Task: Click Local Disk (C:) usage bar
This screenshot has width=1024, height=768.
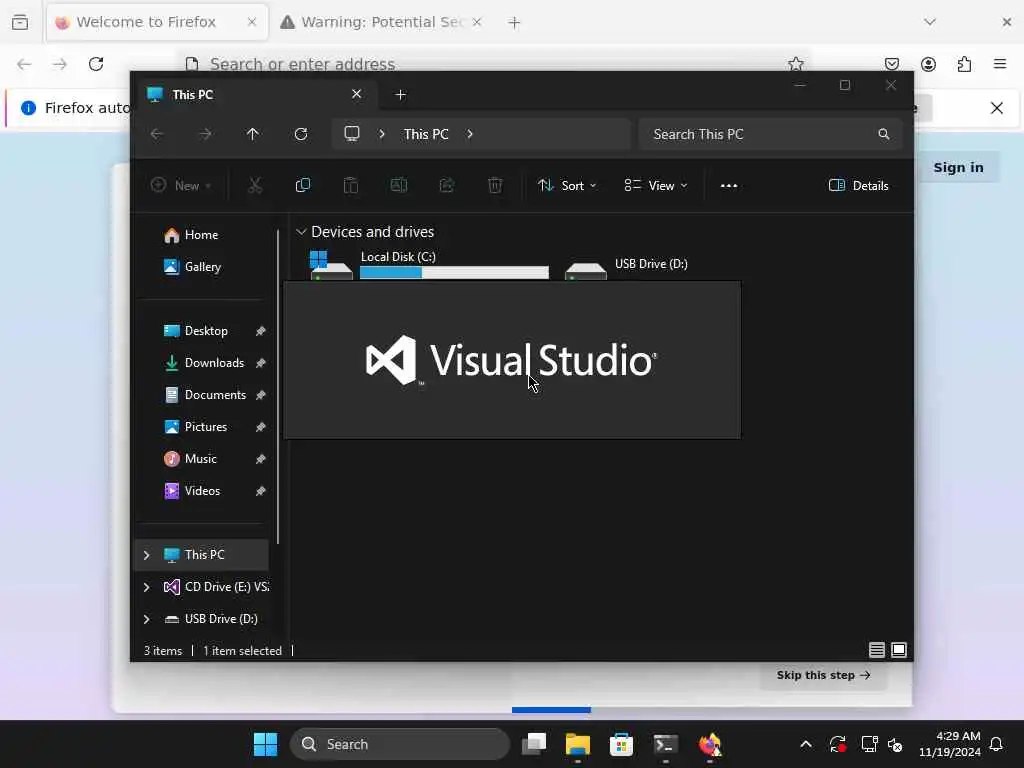Action: 454,273
